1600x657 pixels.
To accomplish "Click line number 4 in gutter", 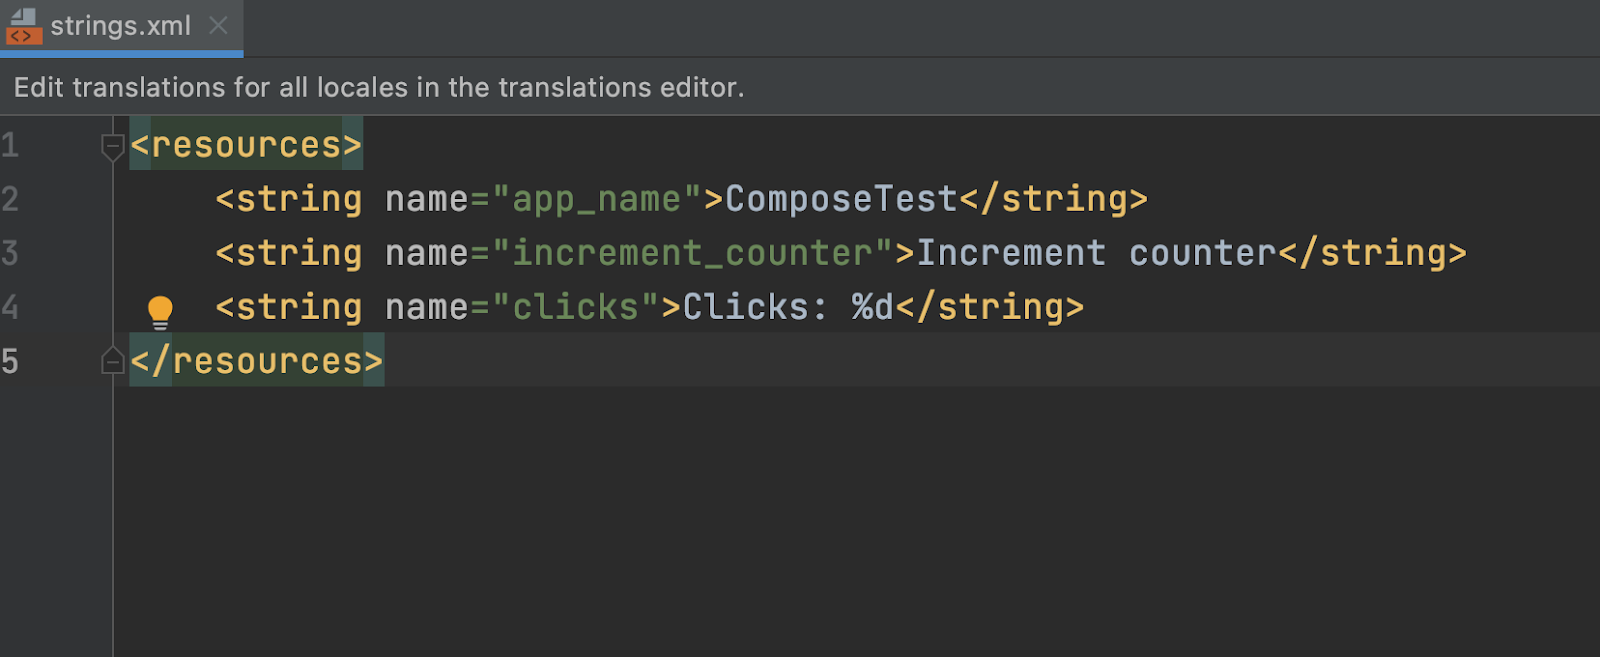I will point(10,307).
